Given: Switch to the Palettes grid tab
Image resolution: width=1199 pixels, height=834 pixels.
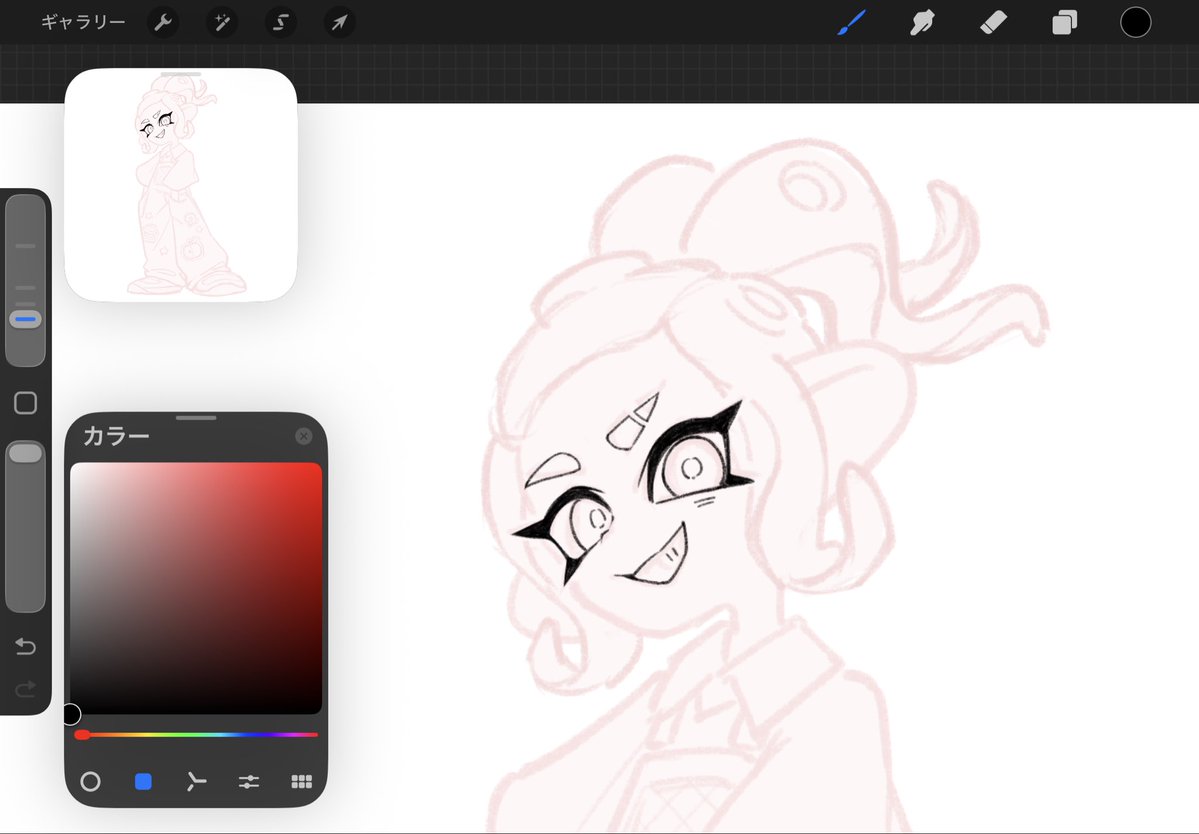Looking at the screenshot, I should 301,781.
